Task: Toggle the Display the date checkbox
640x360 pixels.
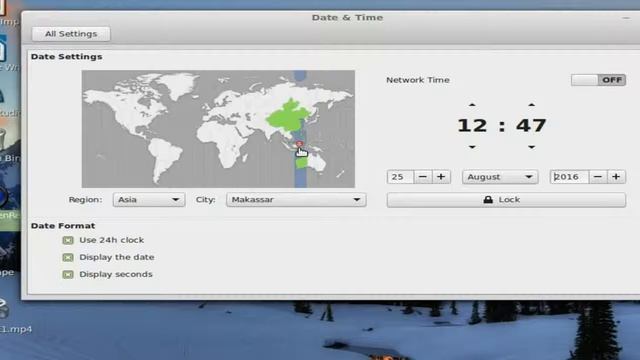Action: 68,257
